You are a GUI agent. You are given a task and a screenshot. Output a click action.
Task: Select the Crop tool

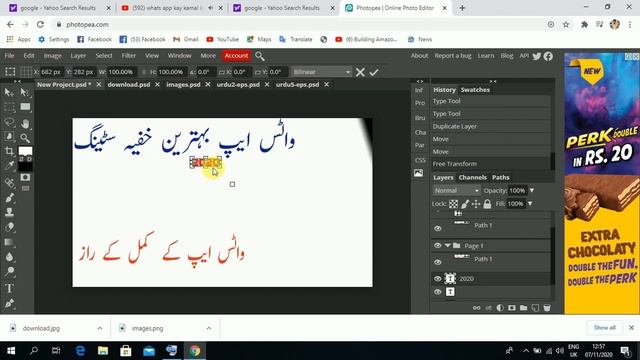click(9, 151)
